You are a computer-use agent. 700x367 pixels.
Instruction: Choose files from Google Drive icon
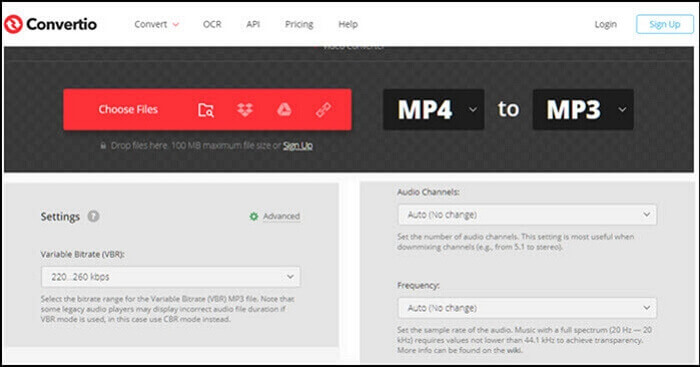[284, 109]
